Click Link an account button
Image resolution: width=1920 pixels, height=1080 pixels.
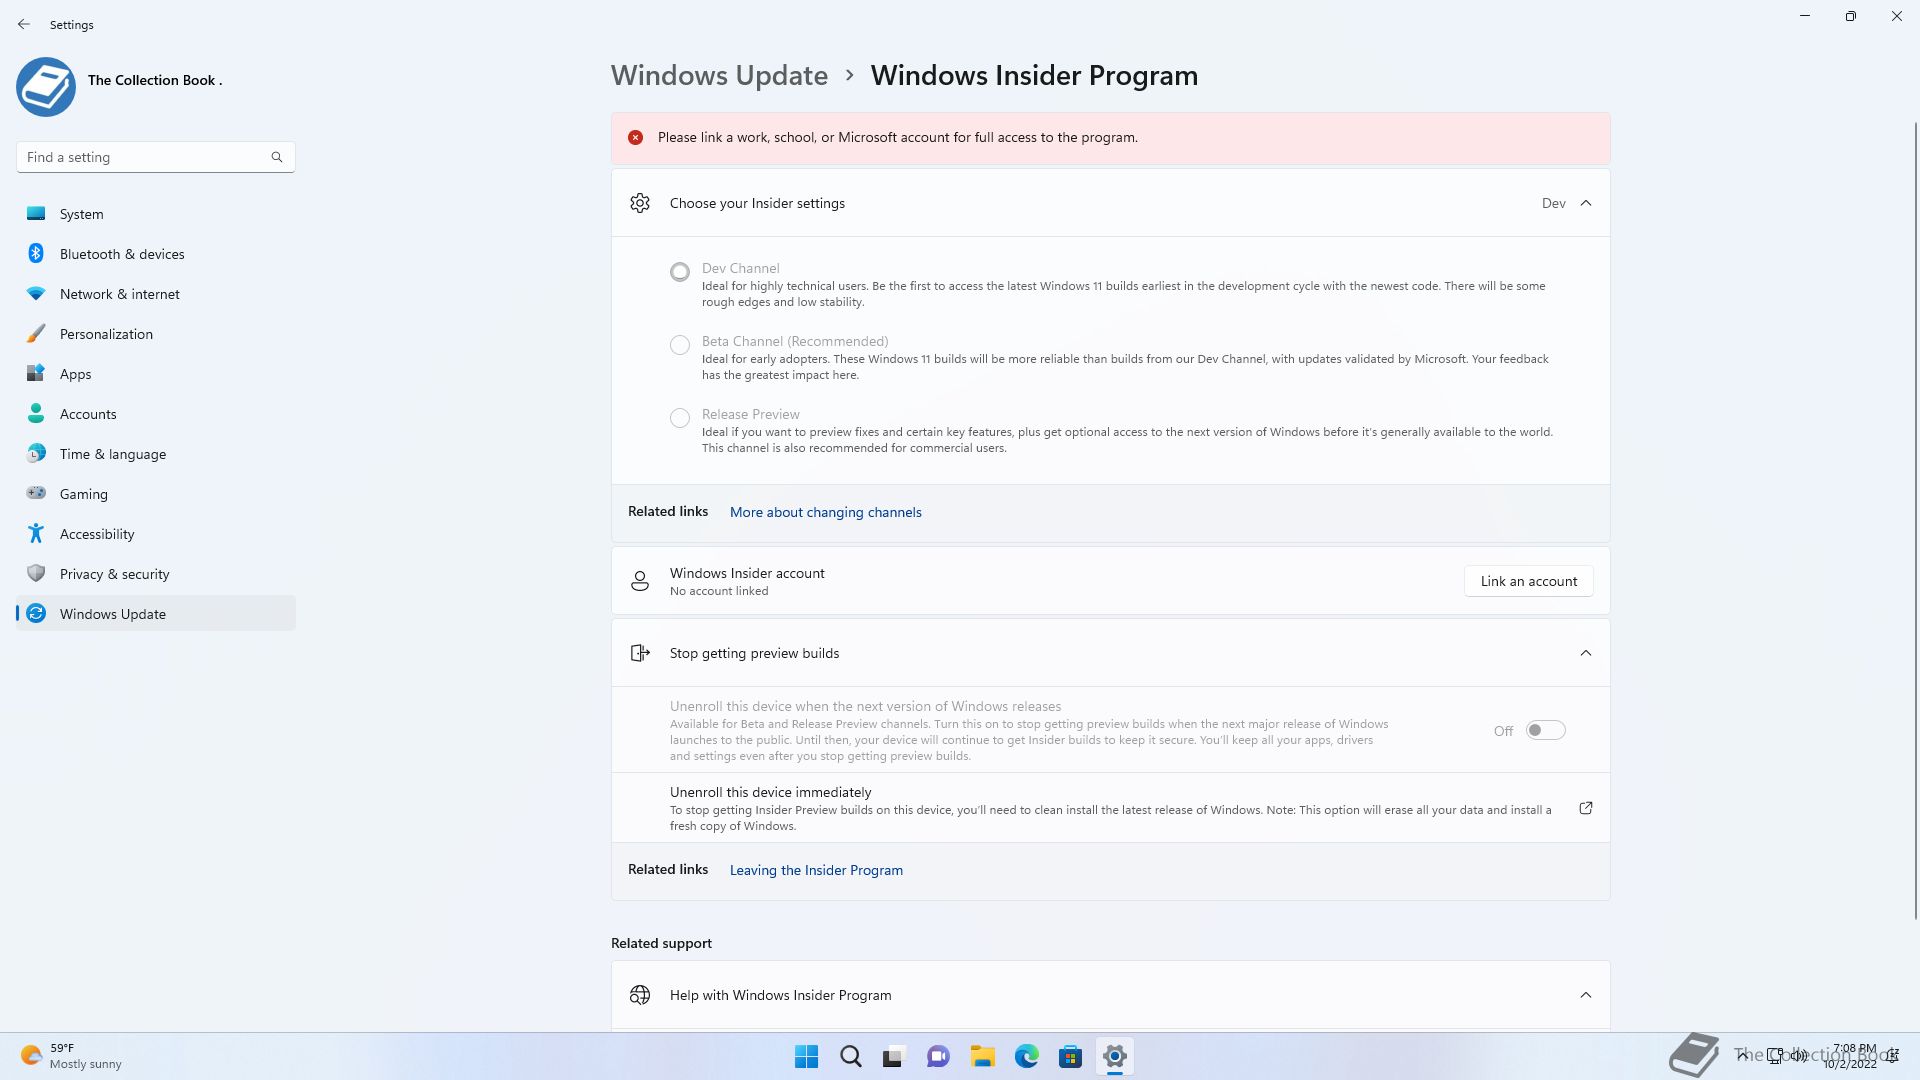pyautogui.click(x=1528, y=581)
